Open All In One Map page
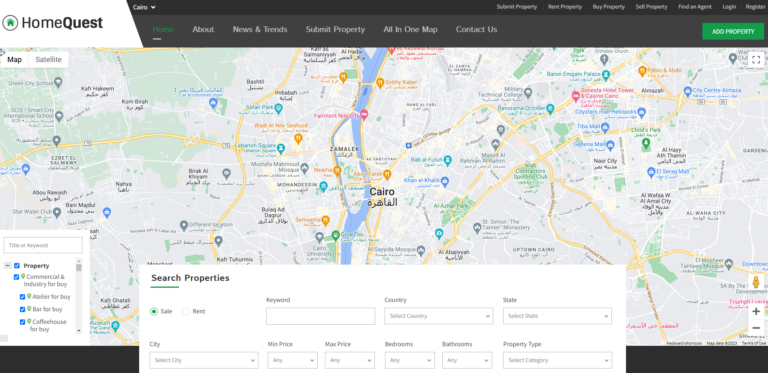The width and height of the screenshot is (768, 373). (x=410, y=29)
